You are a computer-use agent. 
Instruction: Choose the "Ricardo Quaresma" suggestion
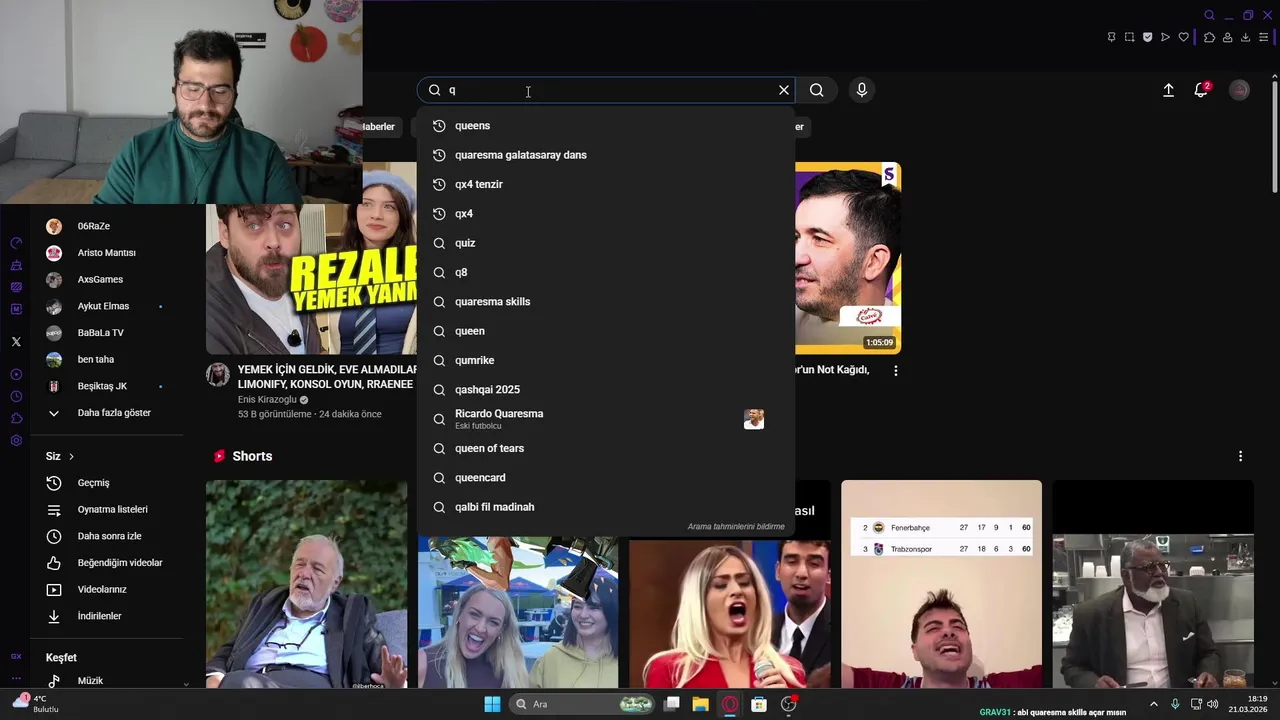(x=606, y=419)
